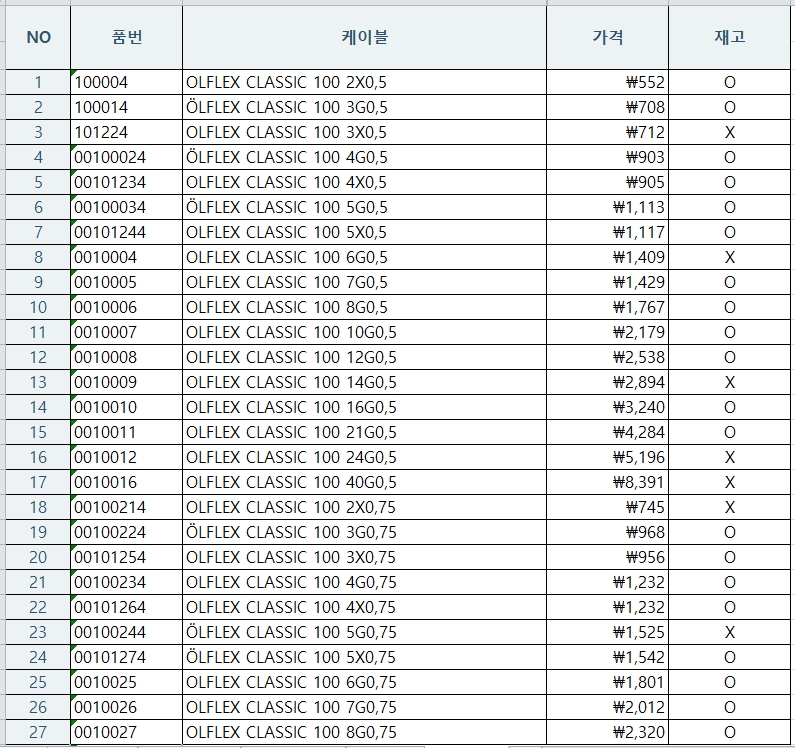The width and height of the screenshot is (795, 748).
Task: Click cable cell ending in 21G0,5
Action: pos(364,432)
